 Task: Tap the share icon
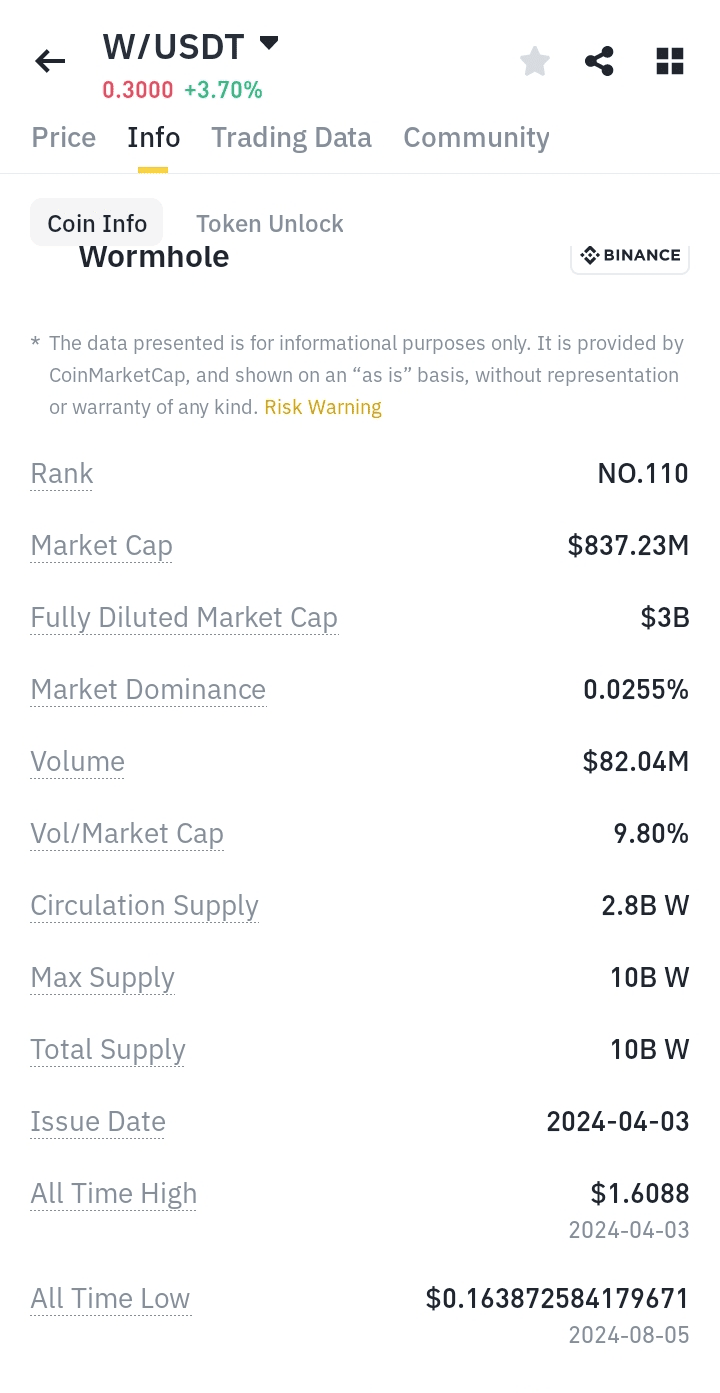click(x=599, y=62)
